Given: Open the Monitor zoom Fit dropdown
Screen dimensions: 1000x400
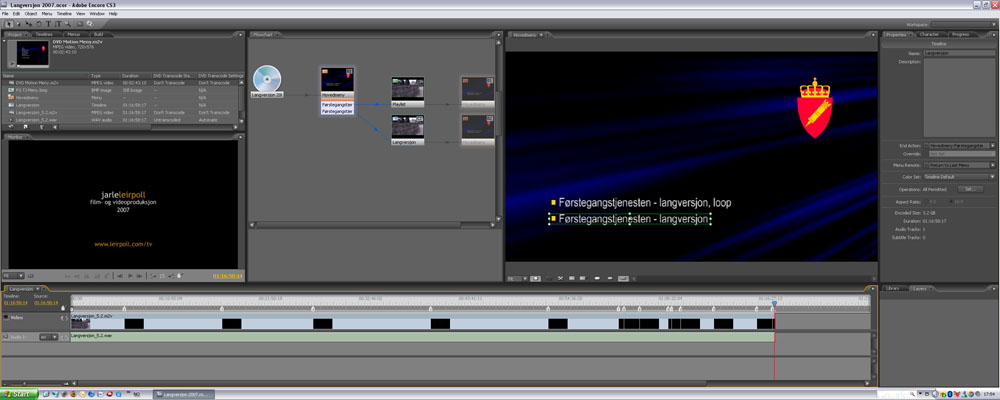Looking at the screenshot, I should 13,276.
